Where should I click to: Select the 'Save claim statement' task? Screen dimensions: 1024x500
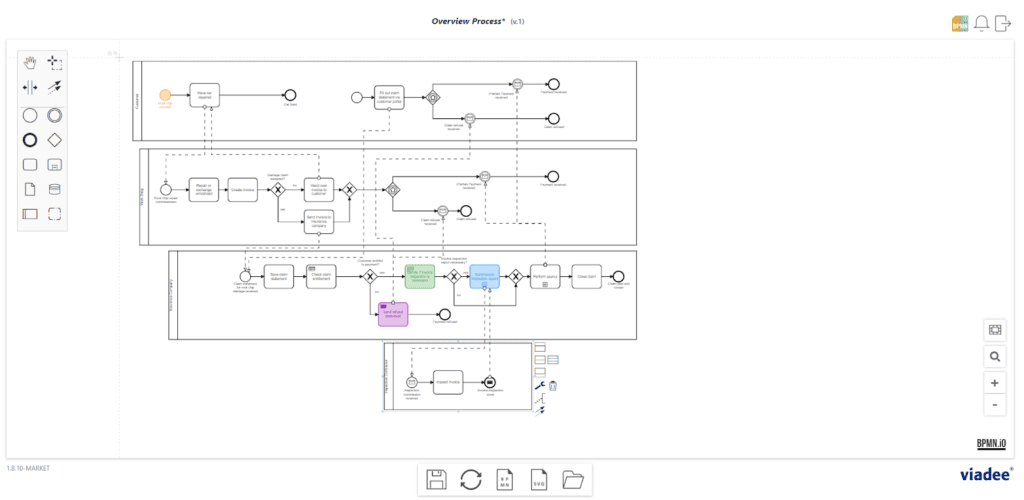(x=280, y=277)
